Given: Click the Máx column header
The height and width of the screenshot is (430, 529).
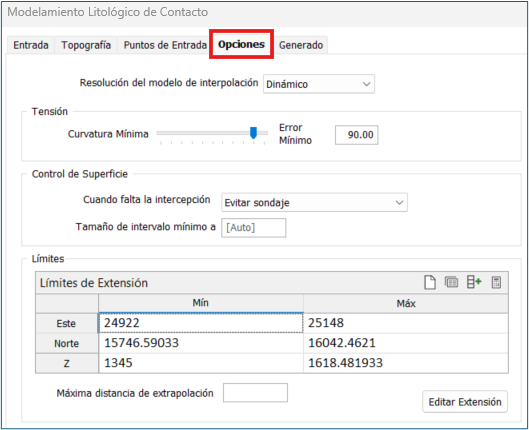Looking at the screenshot, I should (406, 303).
